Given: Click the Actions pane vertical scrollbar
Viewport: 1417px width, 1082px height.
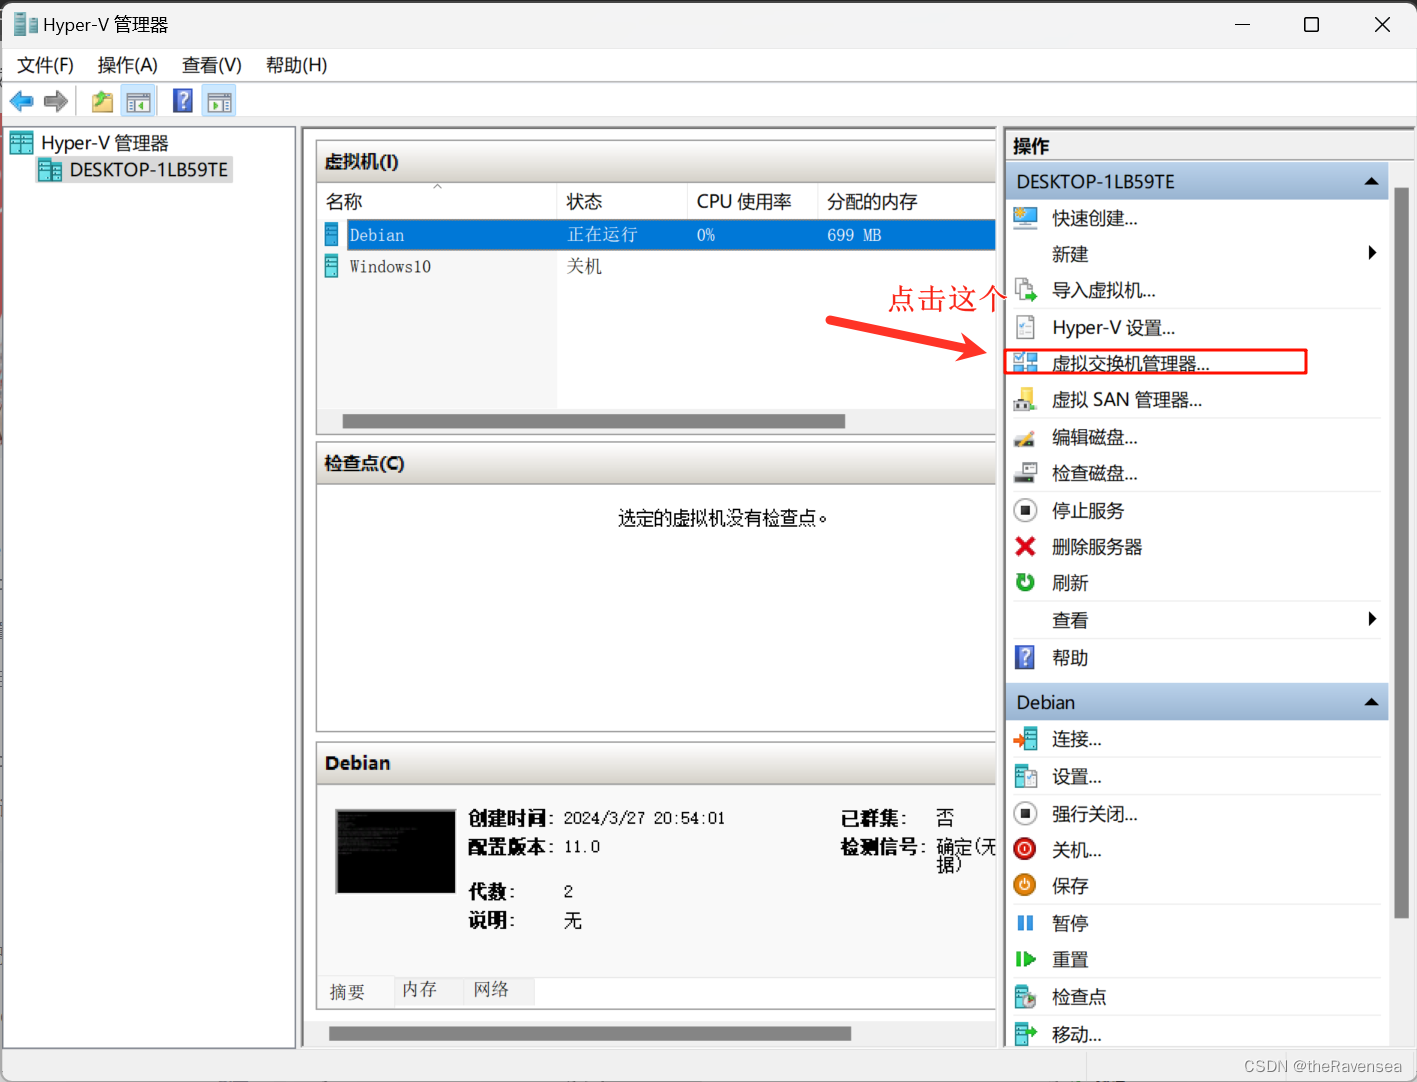Looking at the screenshot, I should pos(1401,552).
